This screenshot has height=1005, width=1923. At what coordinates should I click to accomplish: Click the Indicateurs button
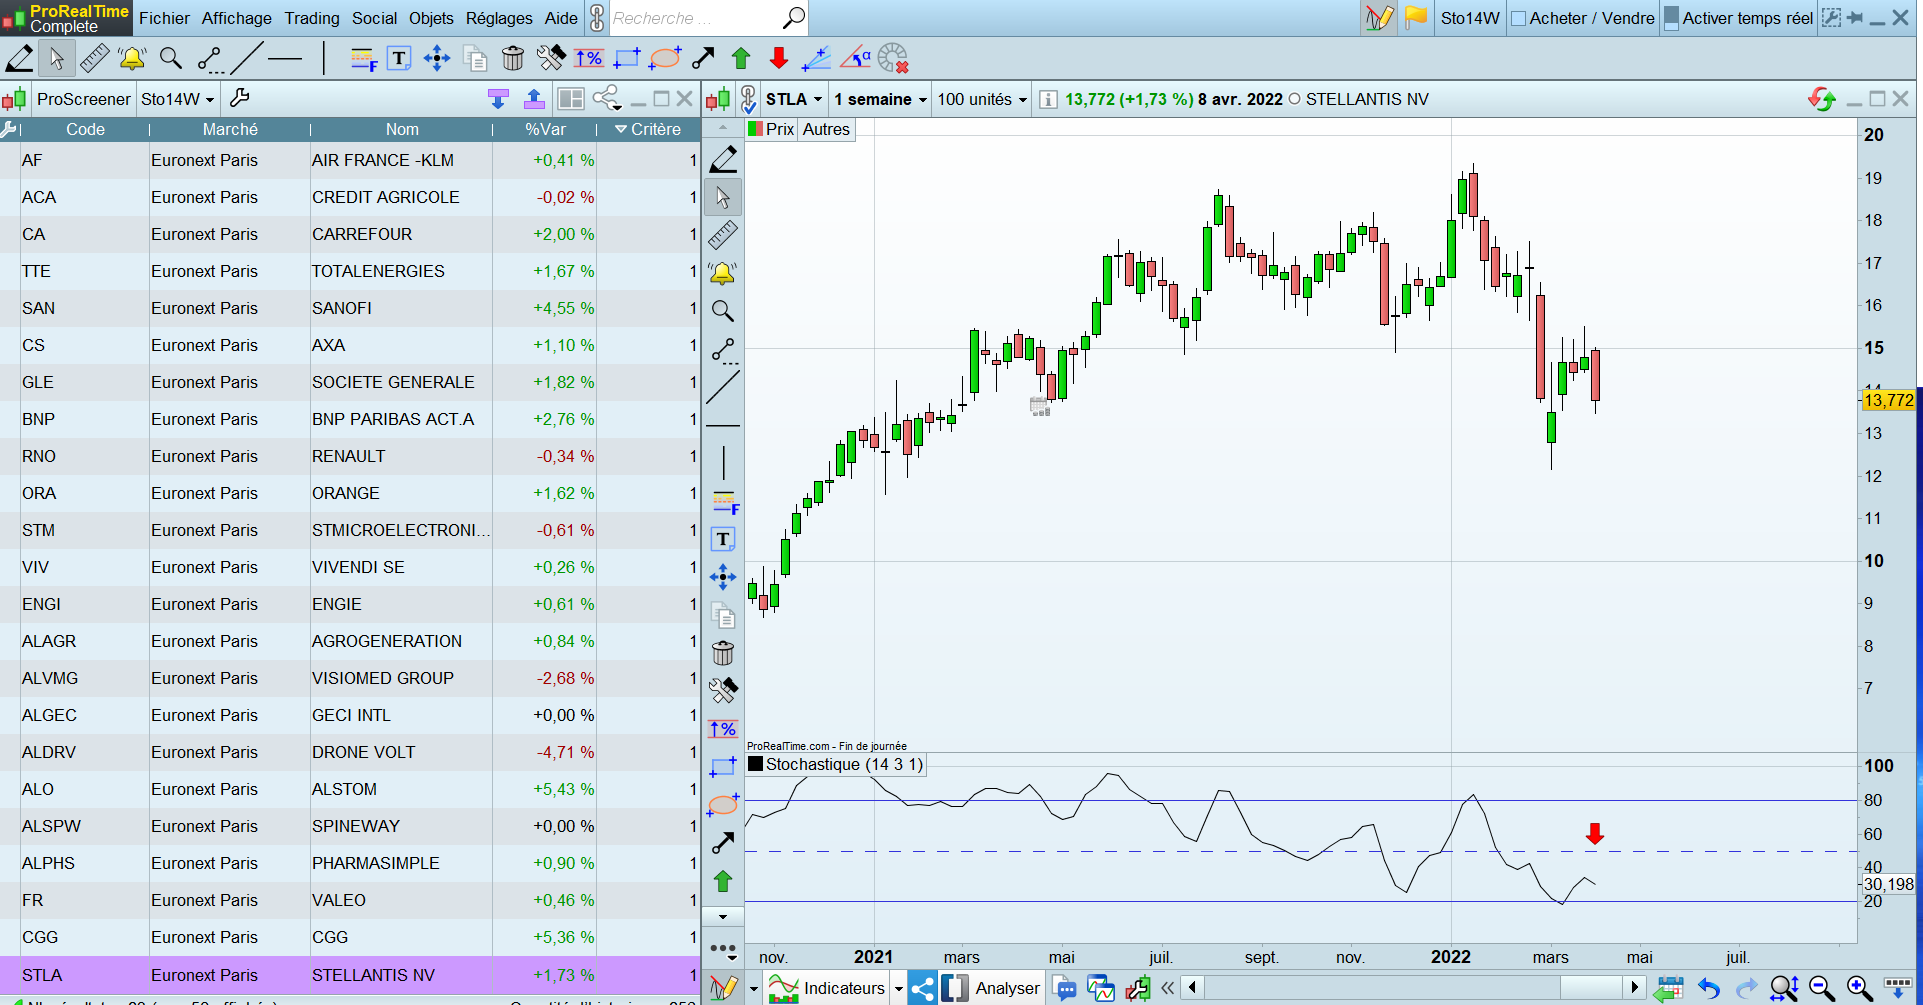(x=828, y=988)
